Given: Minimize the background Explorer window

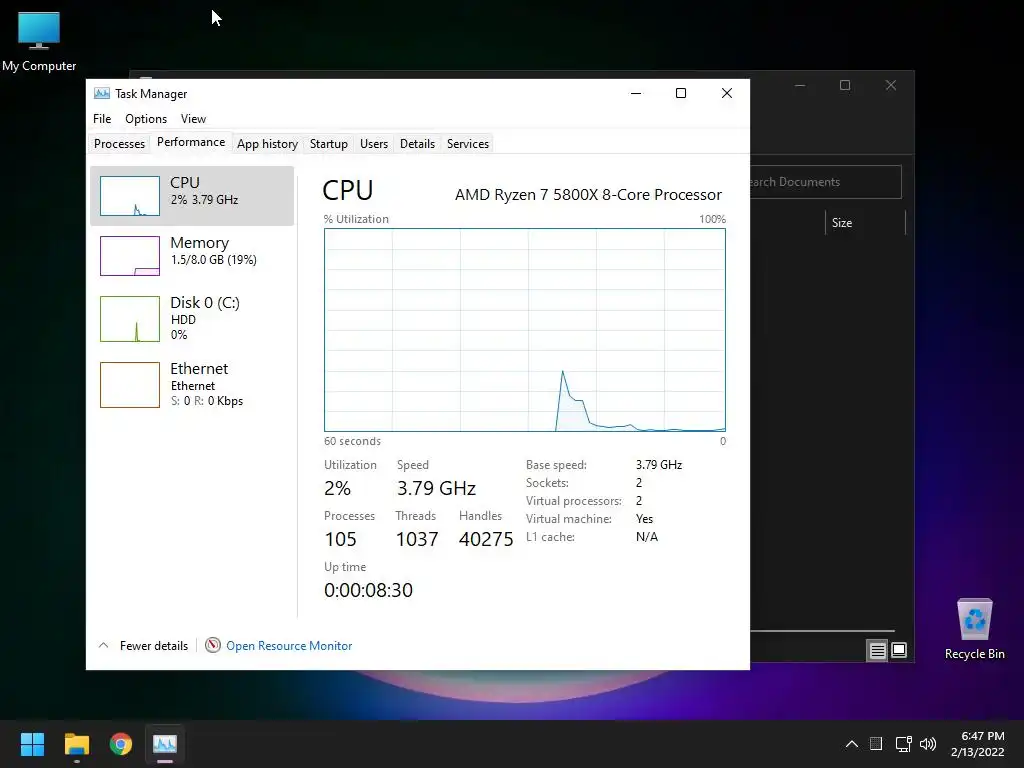Looking at the screenshot, I should tap(800, 86).
